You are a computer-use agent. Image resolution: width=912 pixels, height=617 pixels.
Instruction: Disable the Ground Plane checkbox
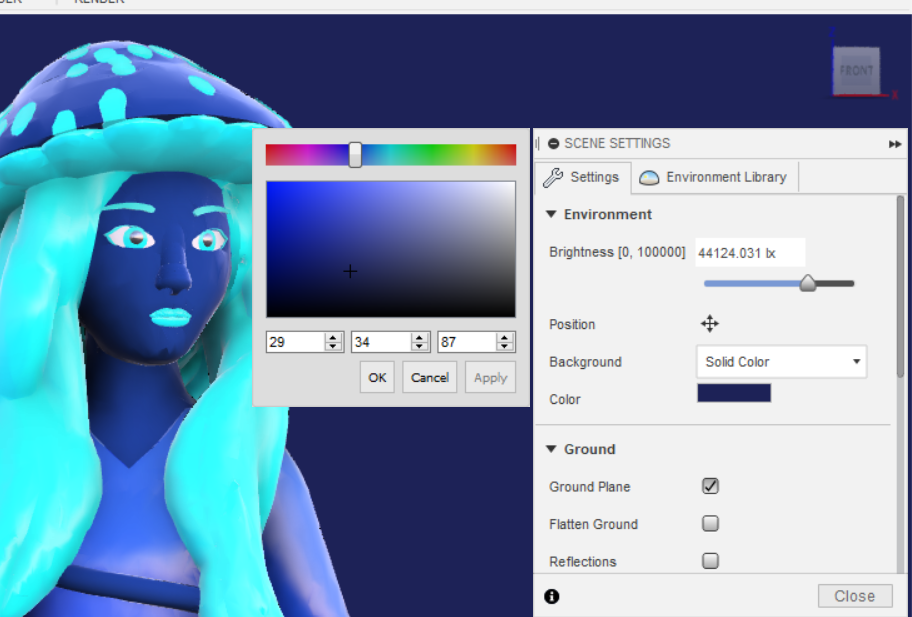[710, 486]
